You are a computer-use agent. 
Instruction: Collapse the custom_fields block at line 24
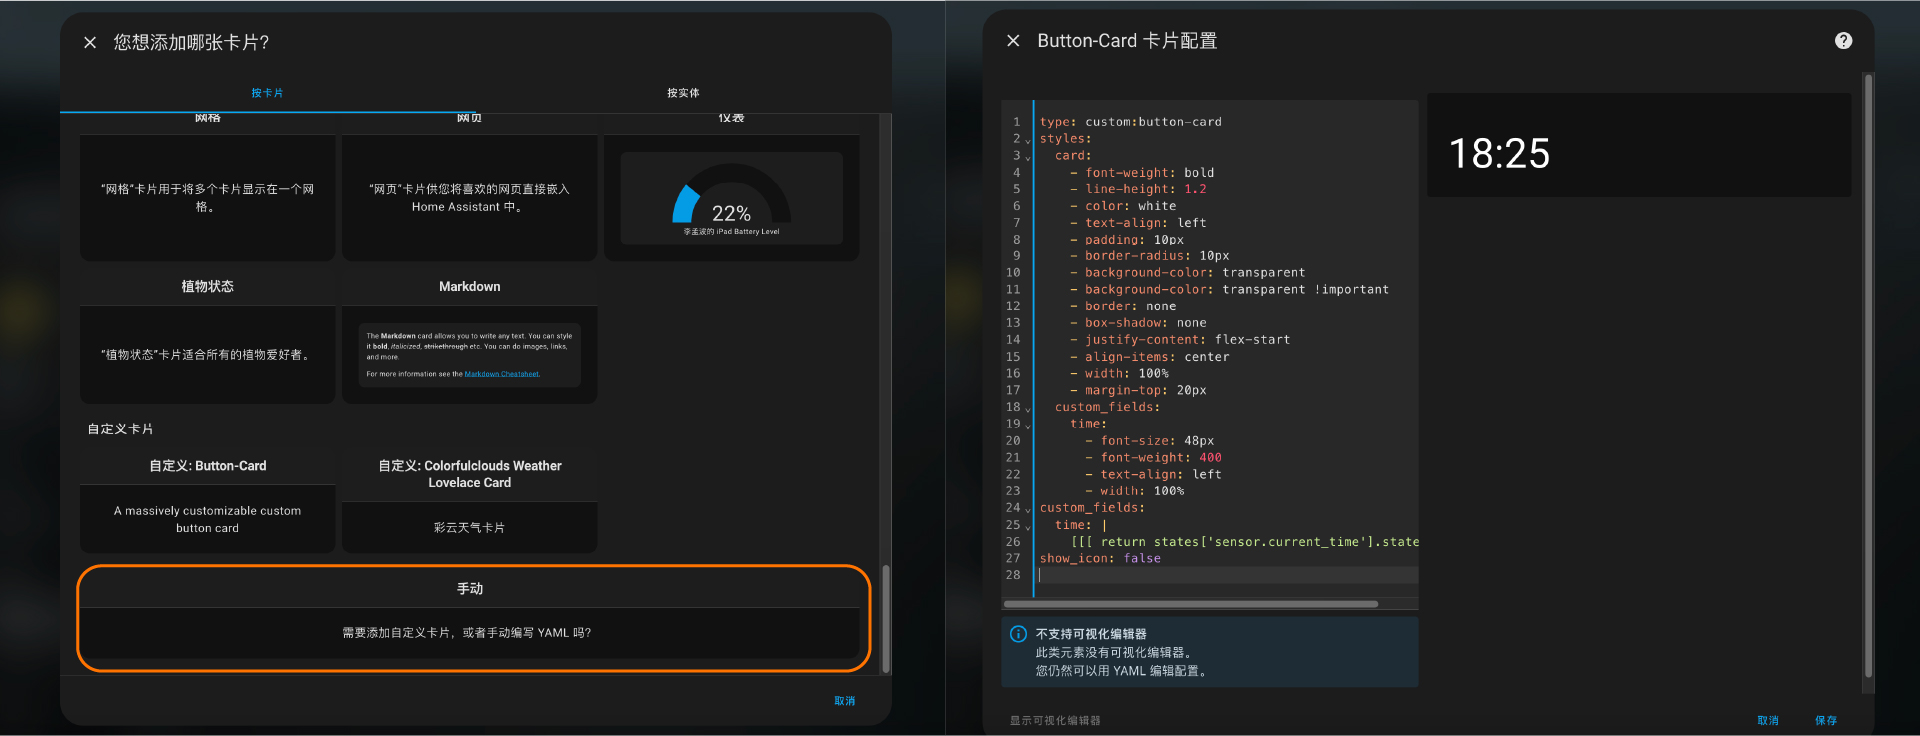coord(1028,509)
